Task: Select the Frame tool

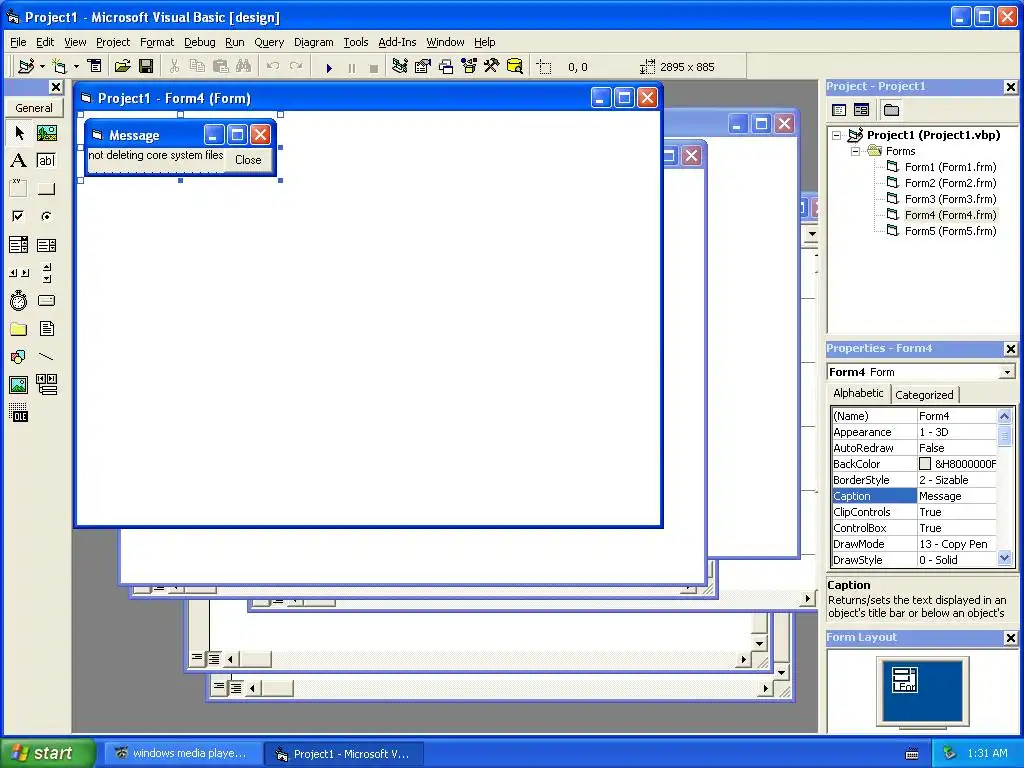Action: tap(19, 189)
